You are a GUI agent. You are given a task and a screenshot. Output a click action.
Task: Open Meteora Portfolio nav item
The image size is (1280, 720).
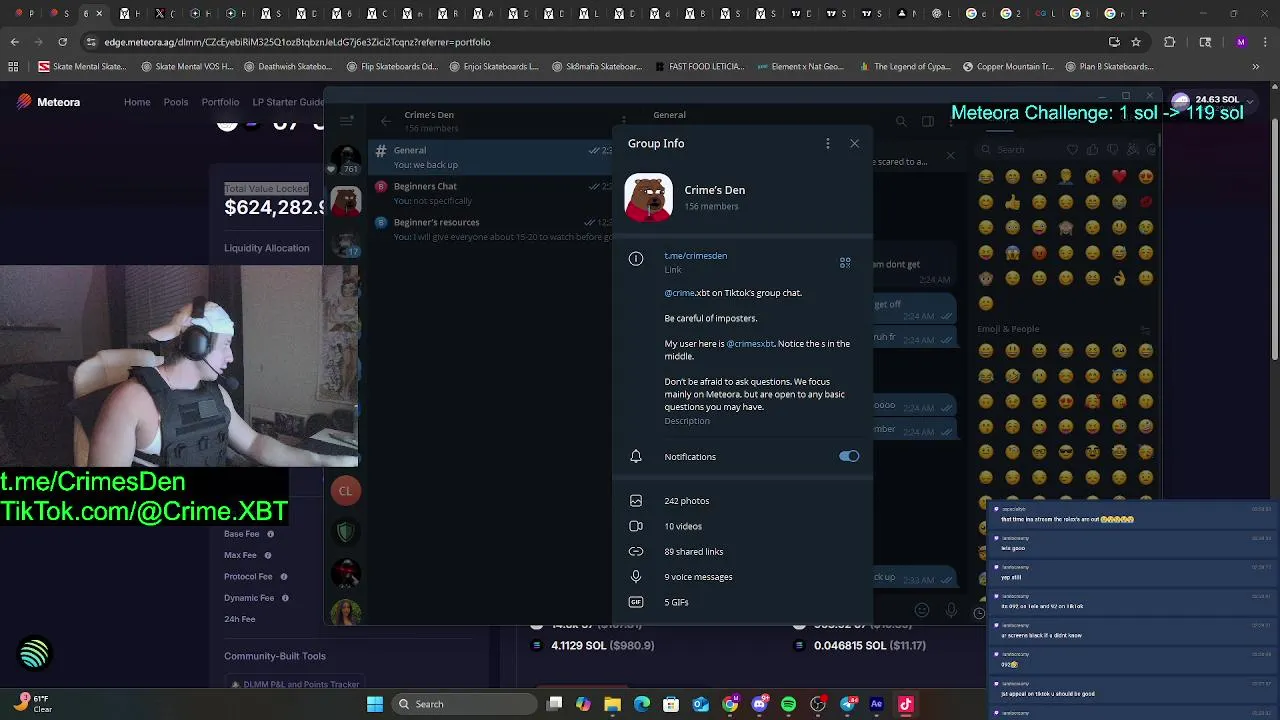pyautogui.click(x=220, y=102)
